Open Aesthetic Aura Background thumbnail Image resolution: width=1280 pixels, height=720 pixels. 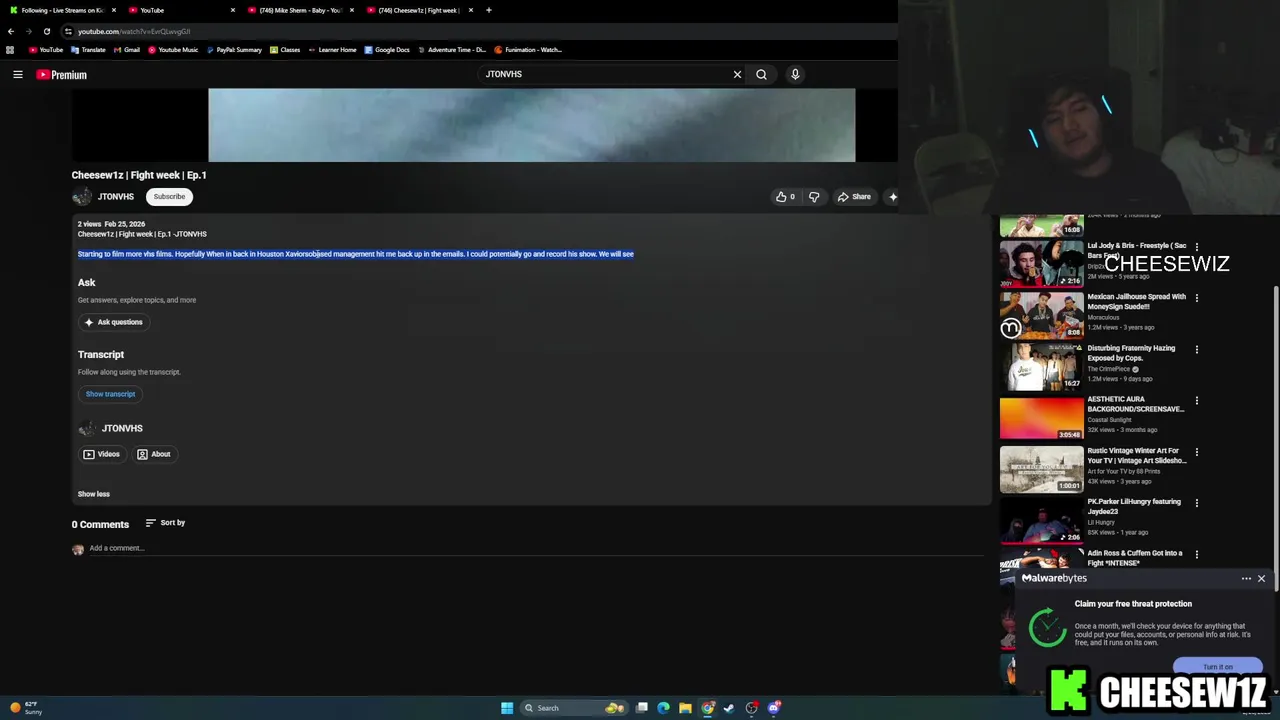1041,418
